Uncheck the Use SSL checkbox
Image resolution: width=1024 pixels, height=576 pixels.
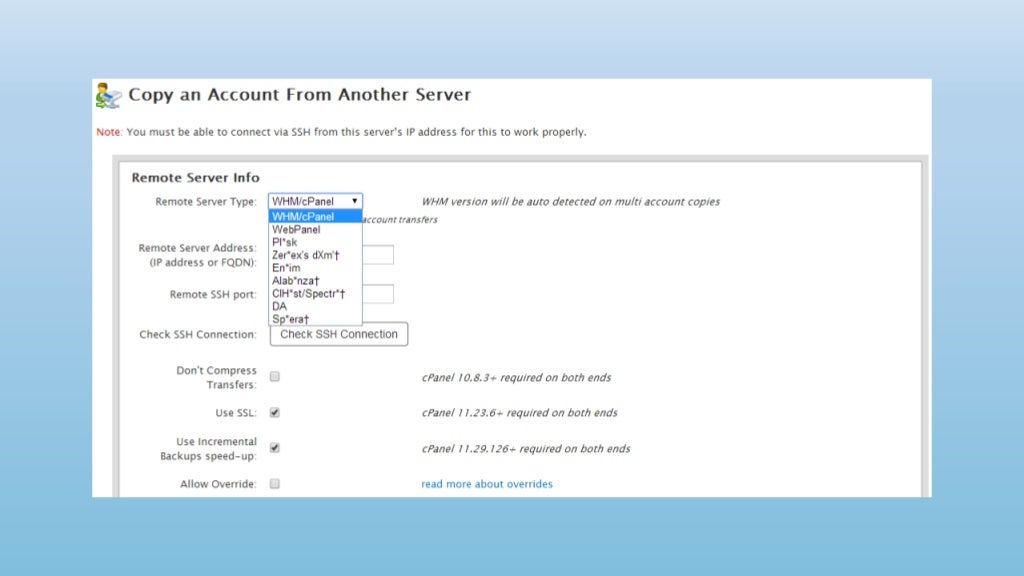tap(275, 413)
